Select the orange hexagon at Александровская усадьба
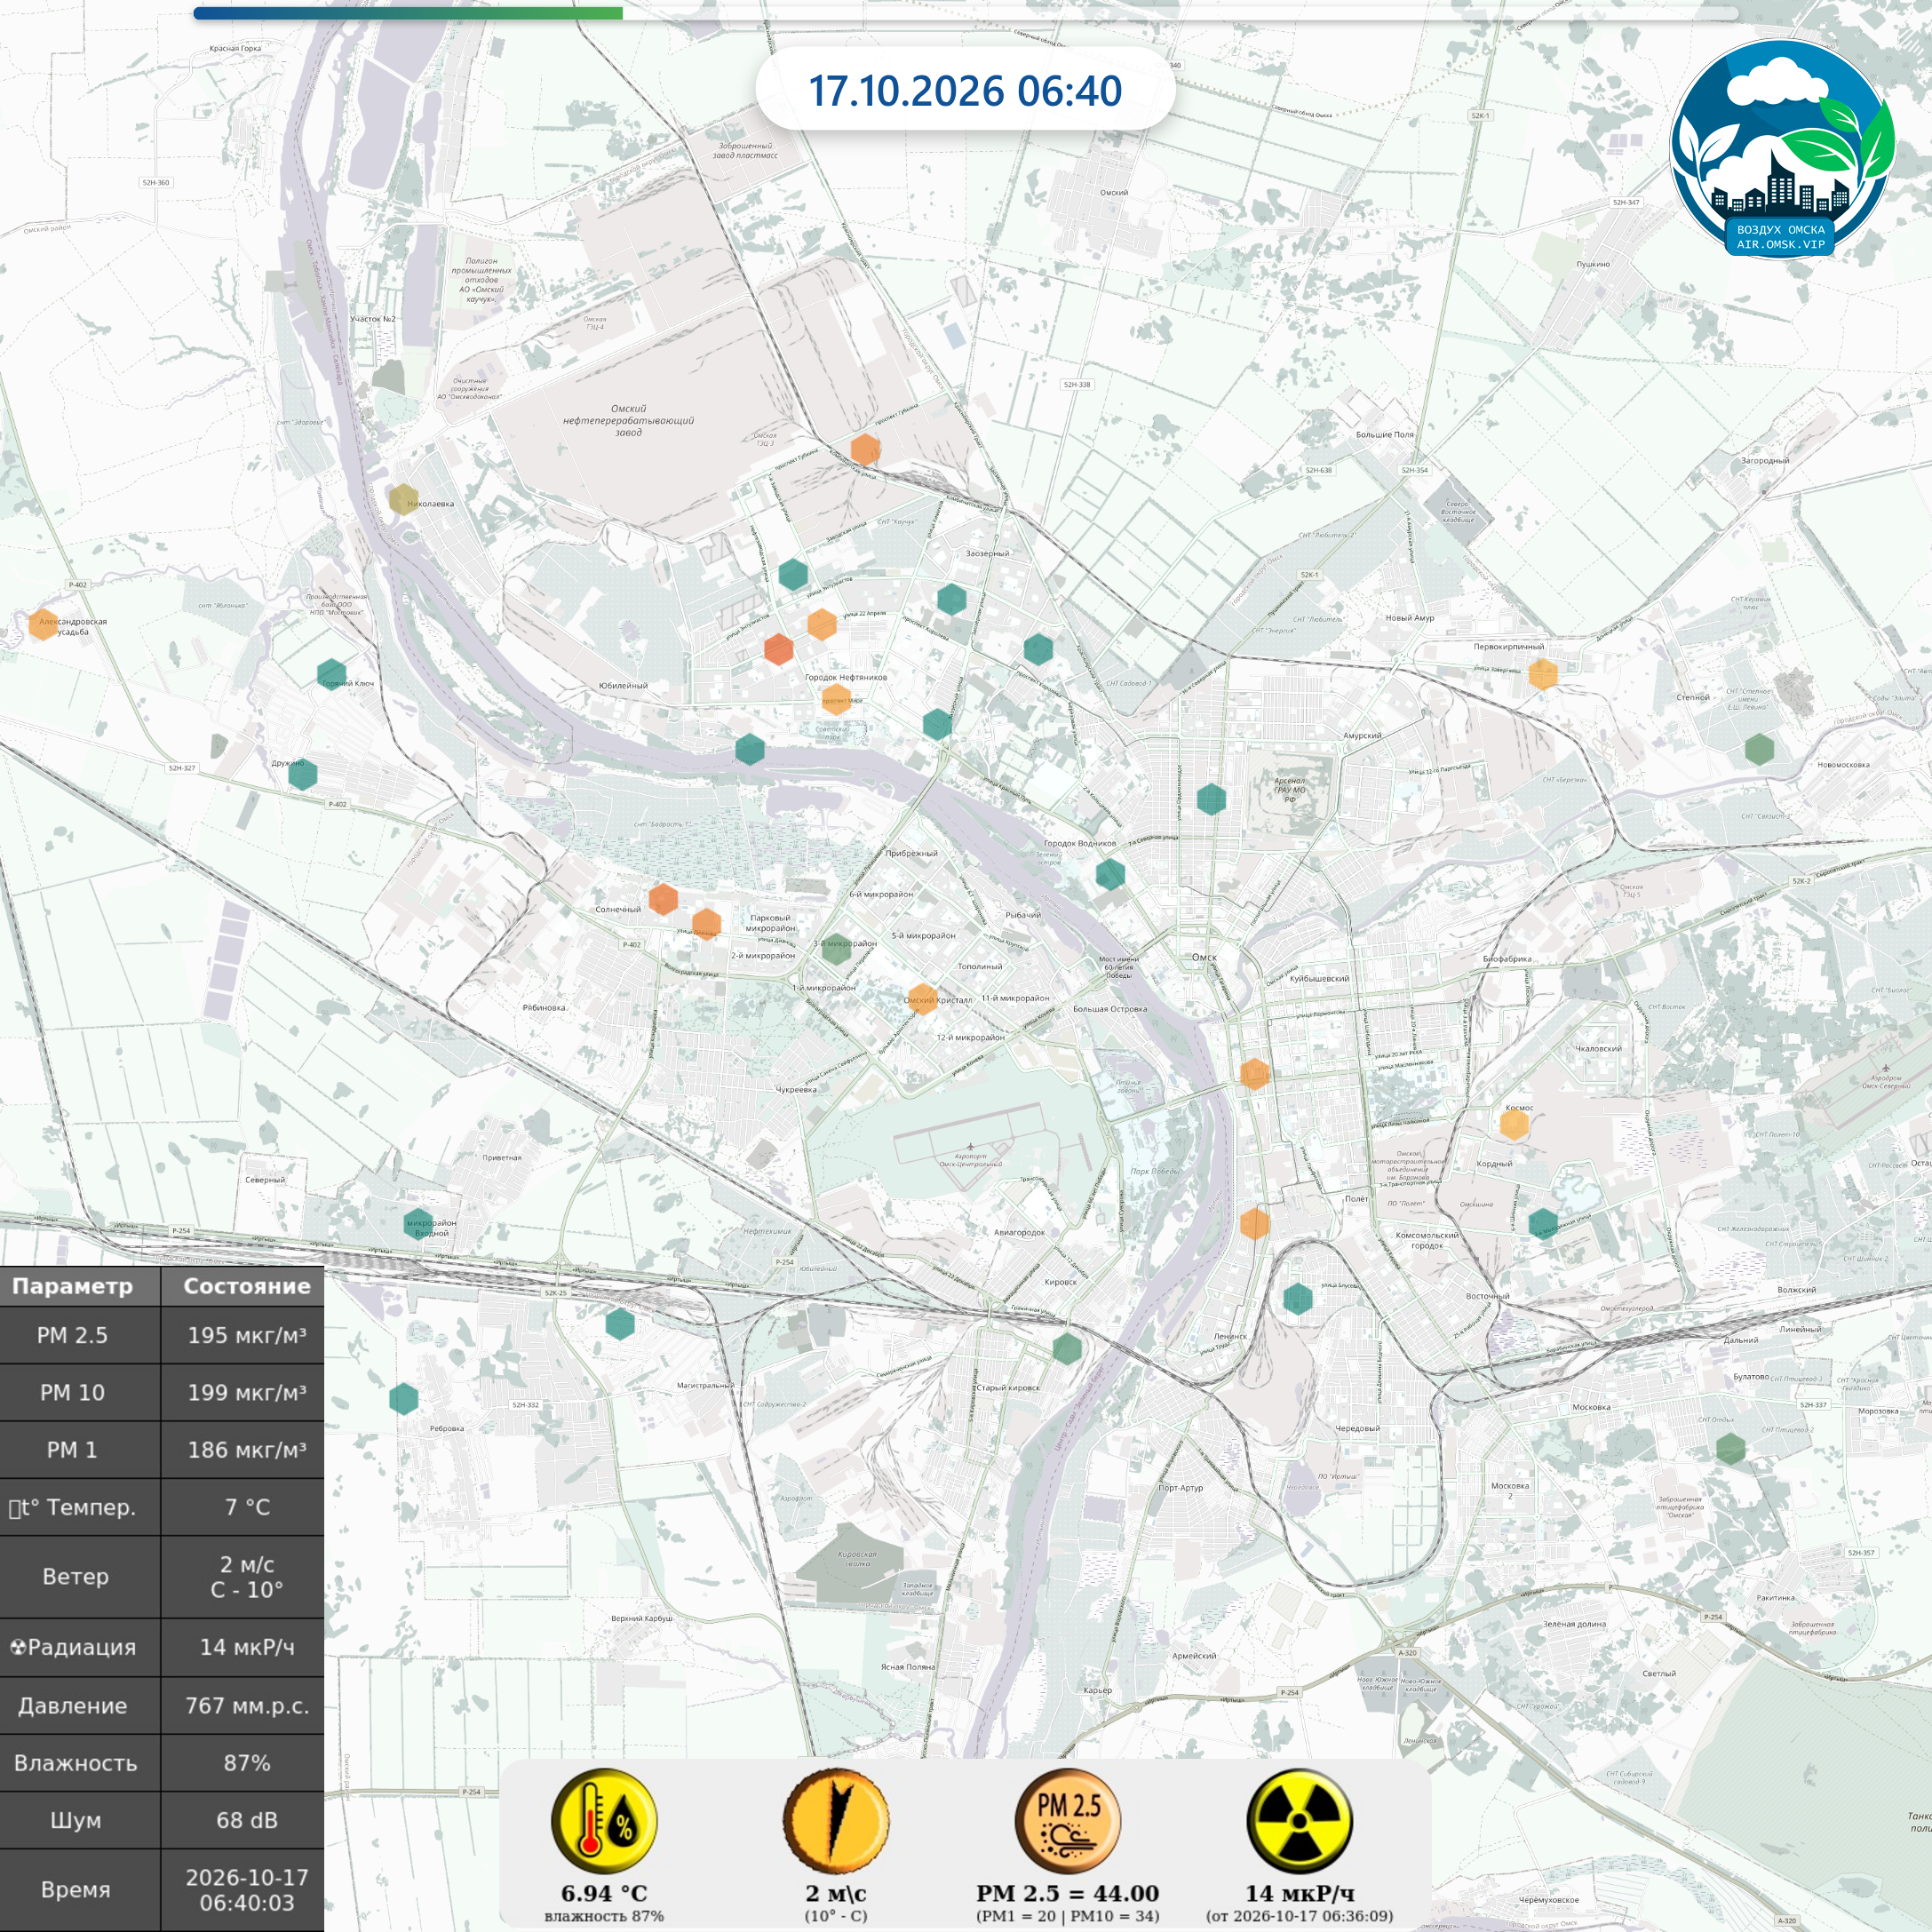The height and width of the screenshot is (1932, 1932). pyautogui.click(x=43, y=624)
